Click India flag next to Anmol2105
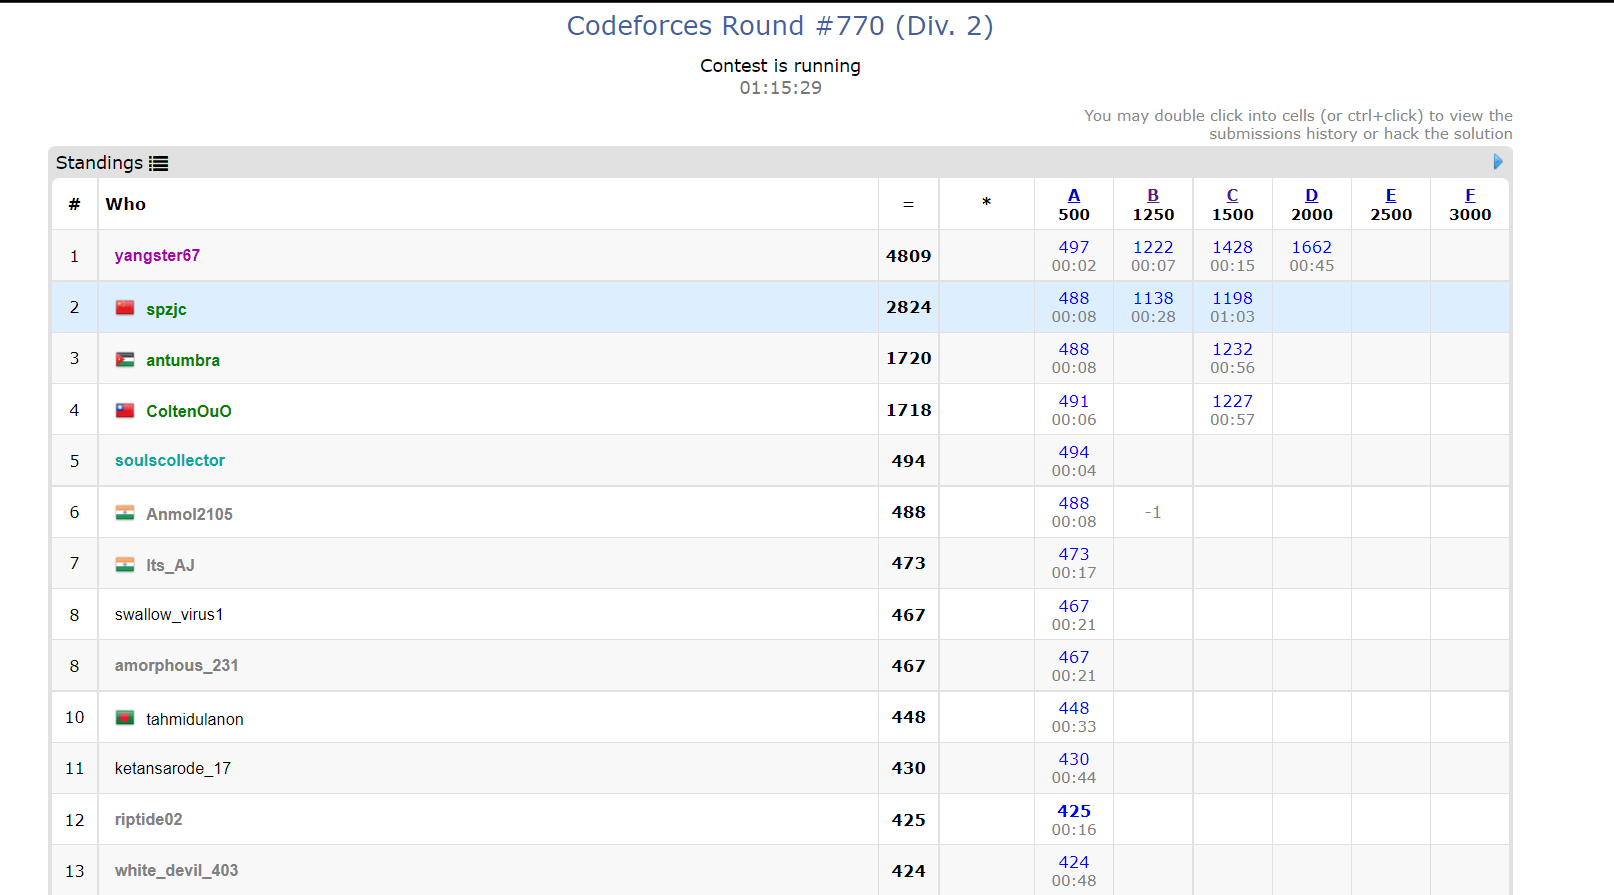Screen dimensions: 1614x895 (125, 513)
